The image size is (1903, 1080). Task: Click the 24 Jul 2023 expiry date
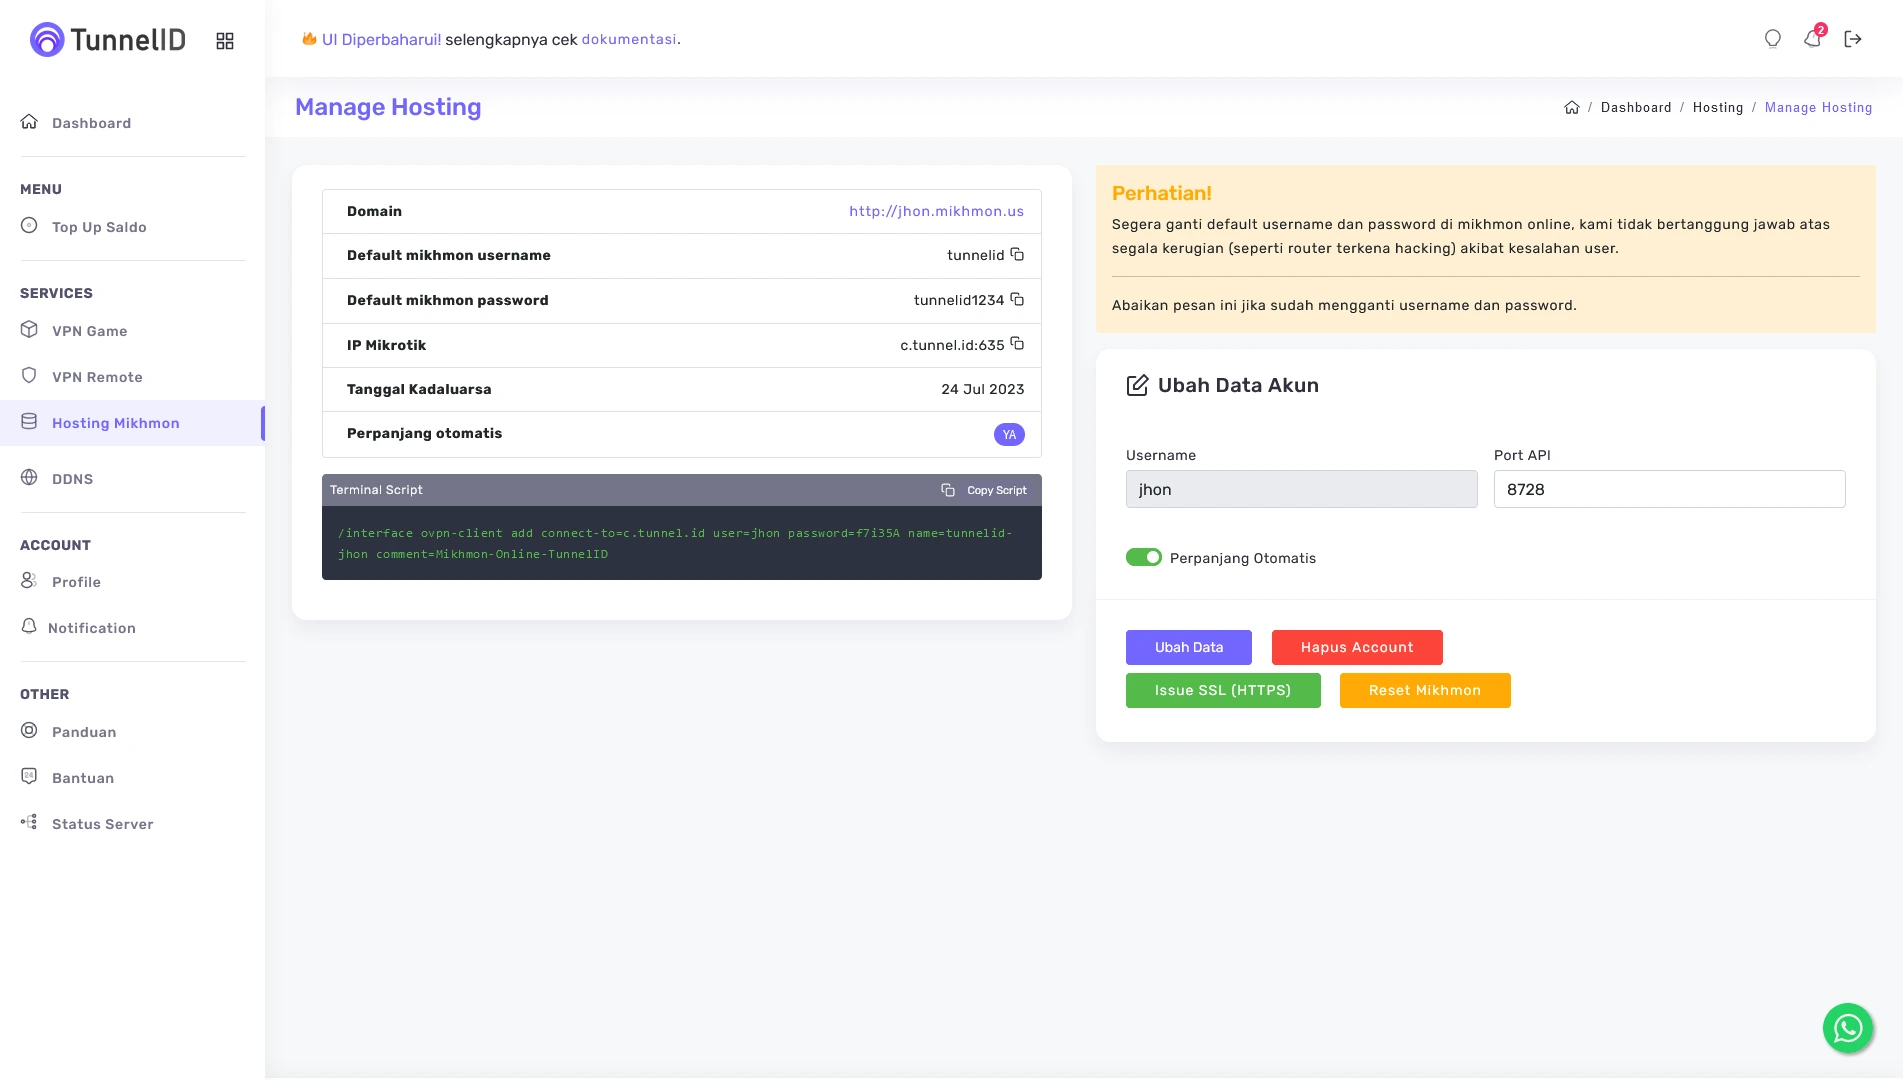pyautogui.click(x=982, y=389)
